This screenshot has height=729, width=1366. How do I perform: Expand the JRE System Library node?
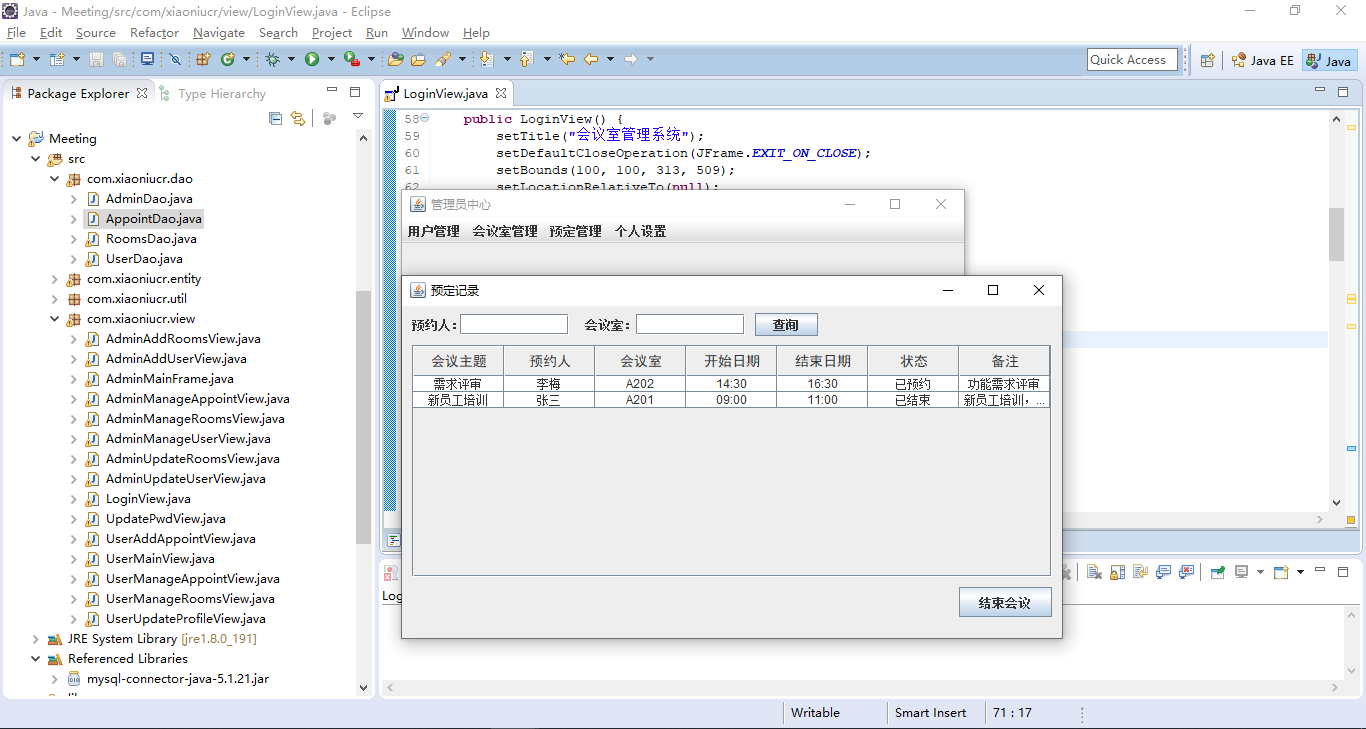(x=36, y=639)
